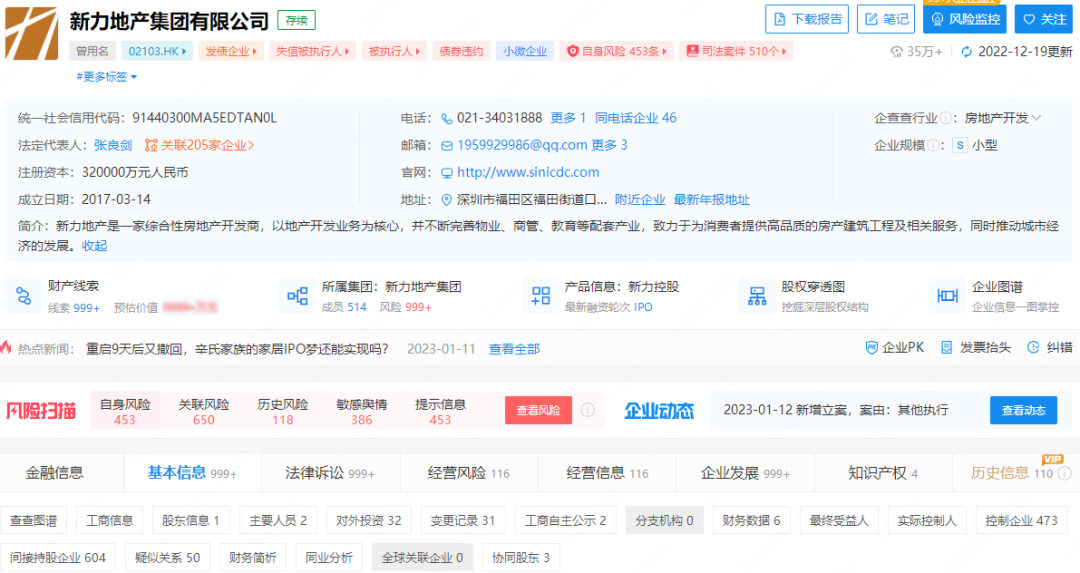Click the 曾用名 former name tag
The height and width of the screenshot is (573, 1080).
[92, 51]
